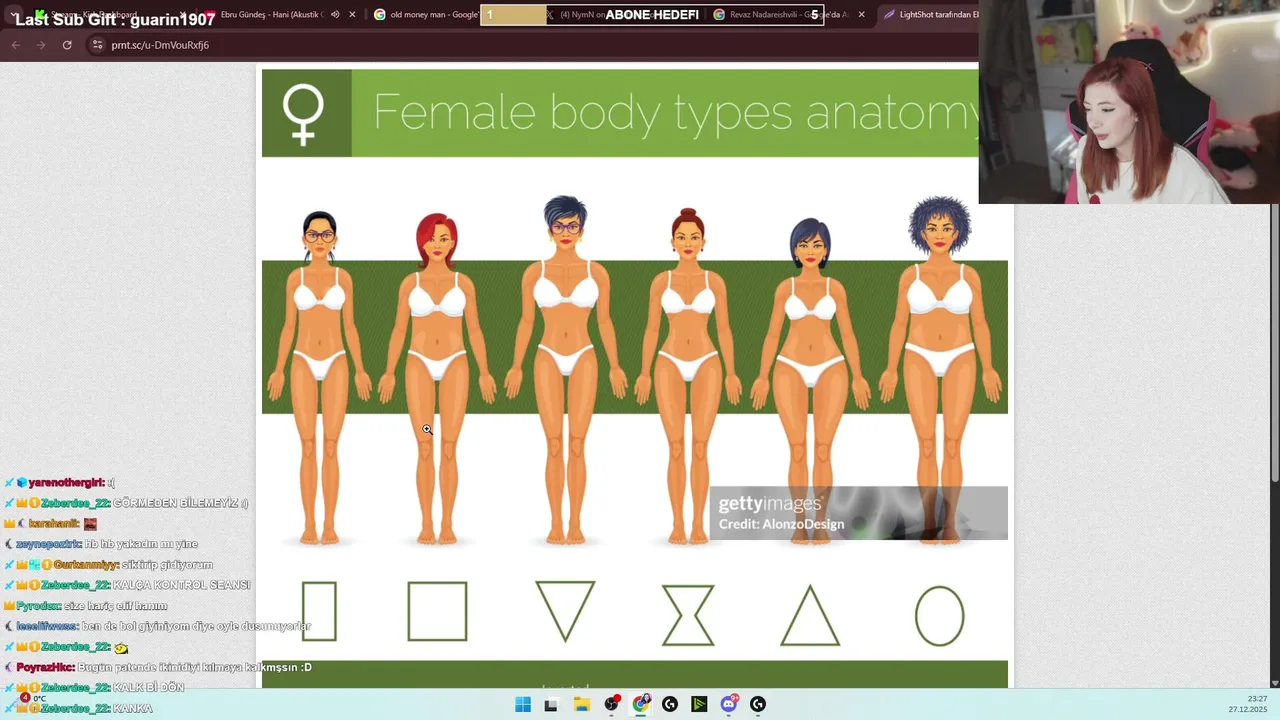Open Logitech G icon right of Discord
1280x720 pixels.
point(758,704)
